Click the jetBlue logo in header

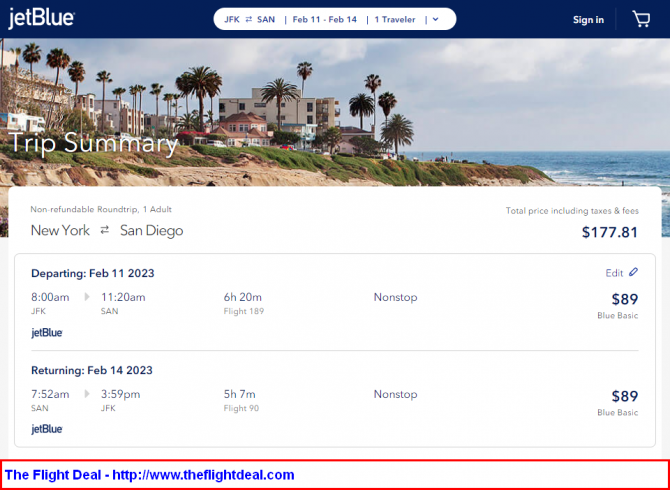41,19
